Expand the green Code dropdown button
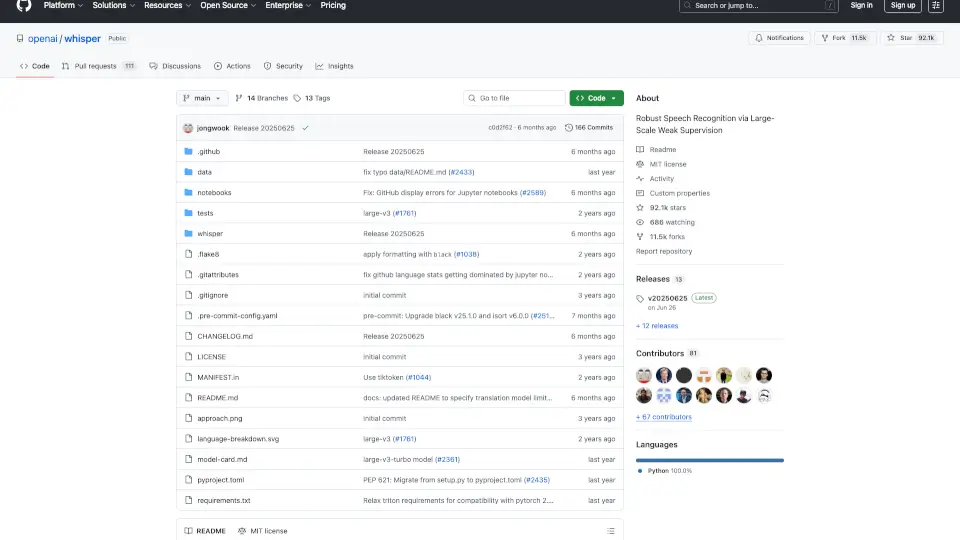This screenshot has width=960, height=540. click(x=596, y=98)
